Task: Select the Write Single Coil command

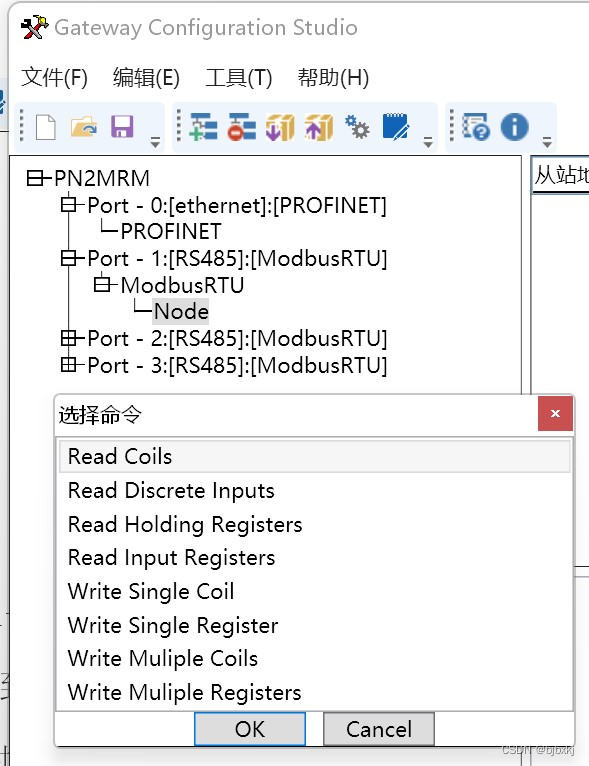Action: (x=315, y=591)
